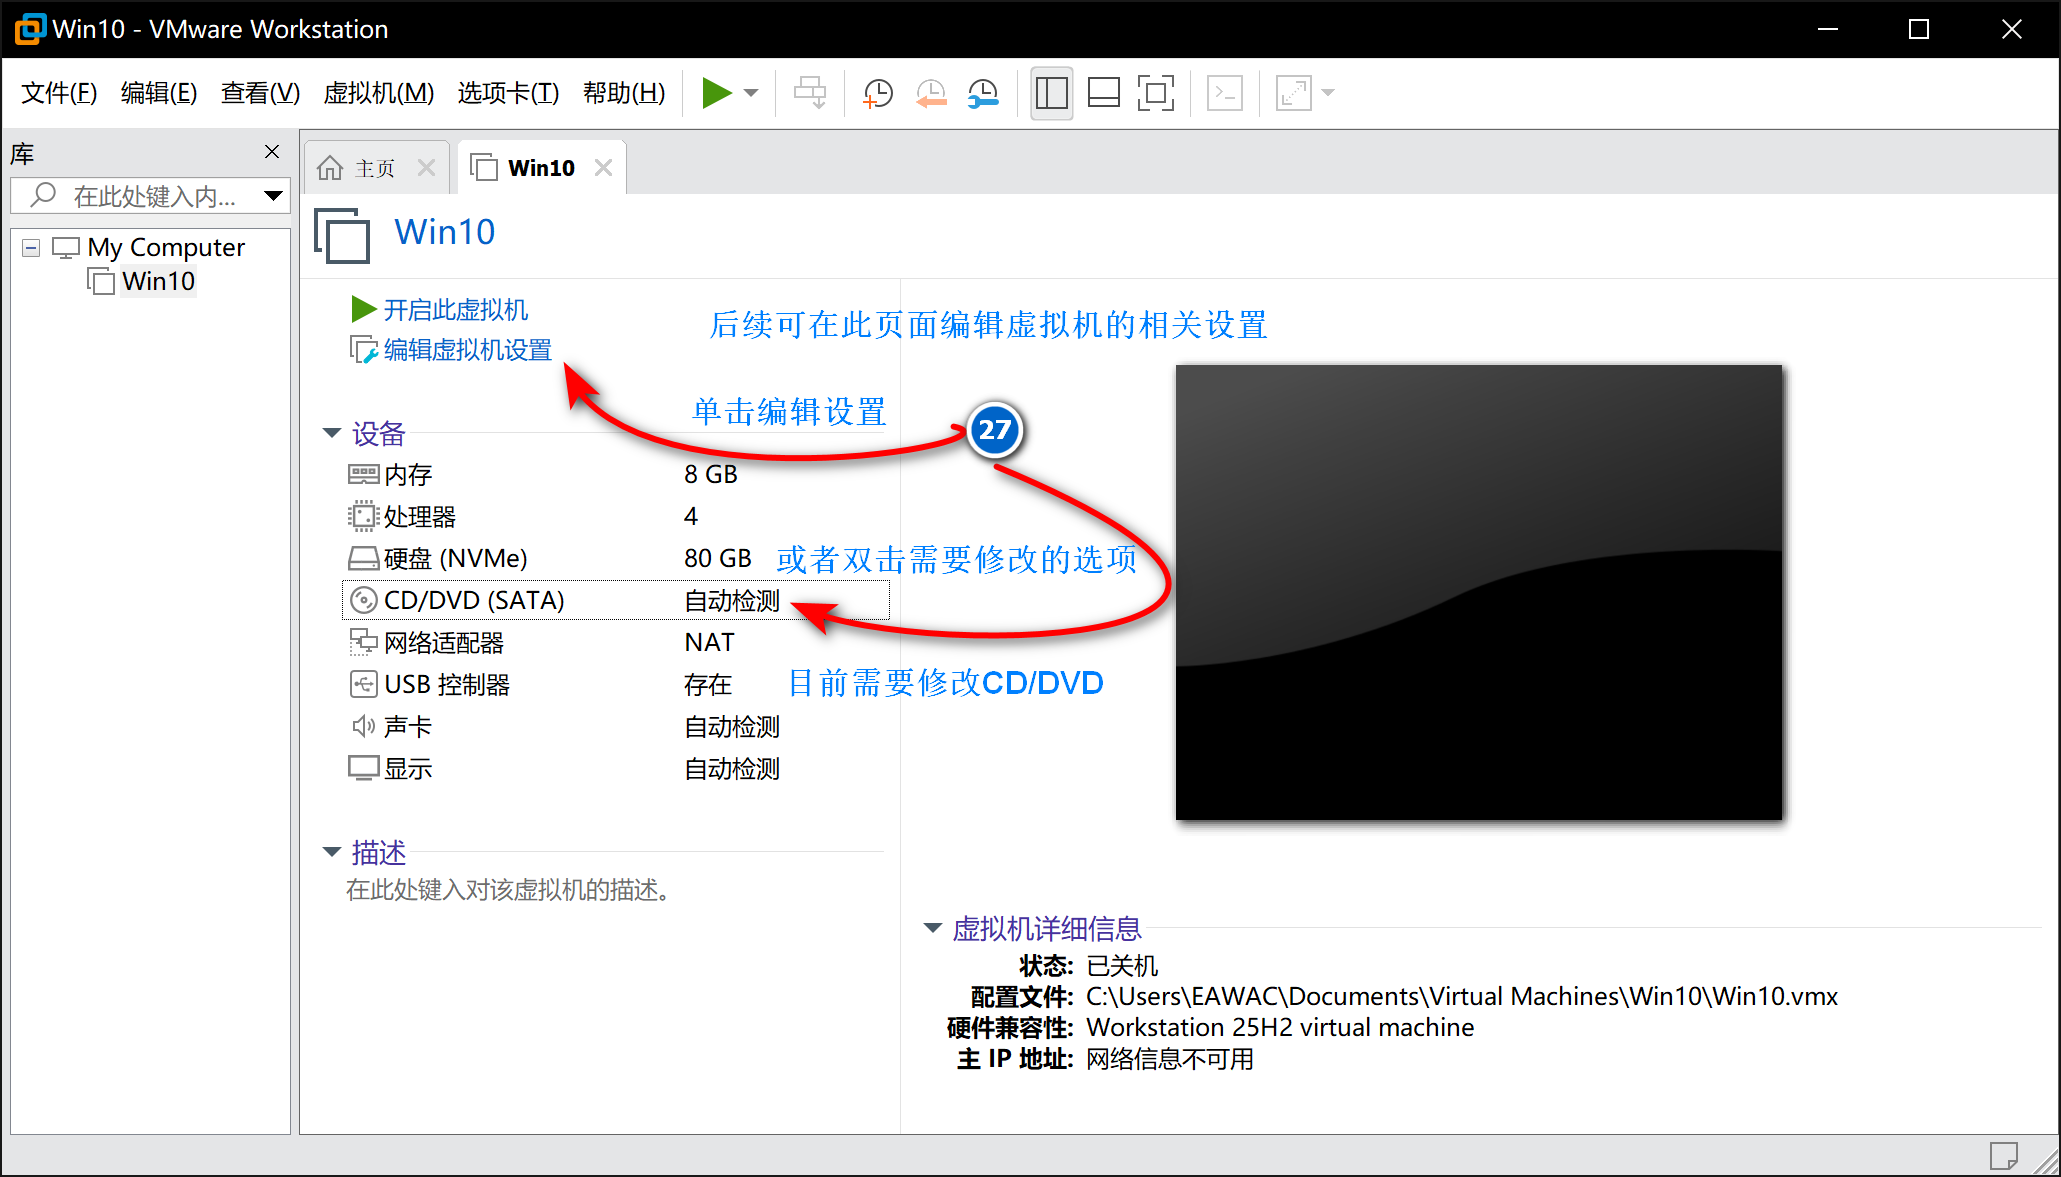Collapse the My Computer tree node
The image size is (2061, 1177).
tap(31, 247)
